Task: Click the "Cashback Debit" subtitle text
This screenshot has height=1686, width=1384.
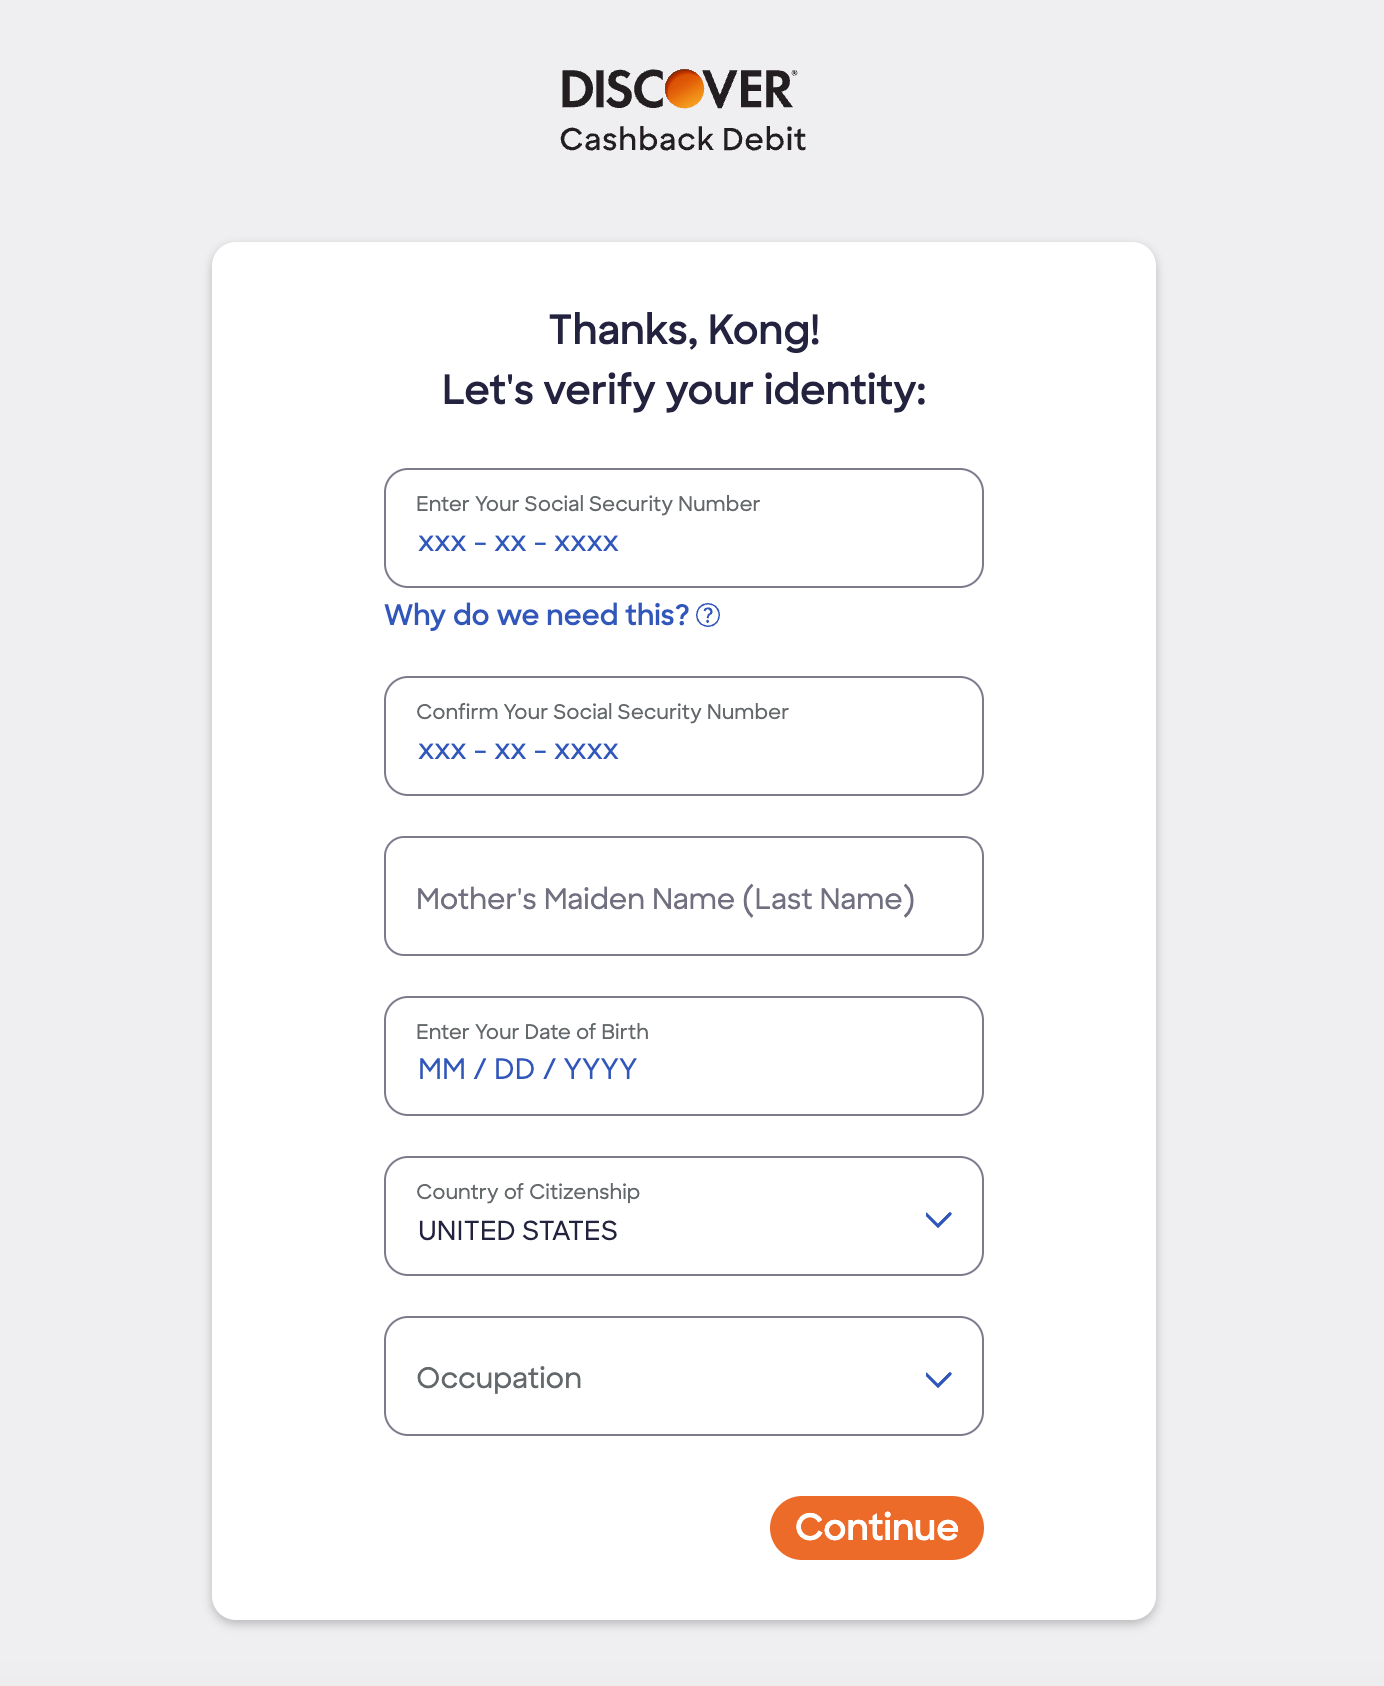Action: coord(683,139)
